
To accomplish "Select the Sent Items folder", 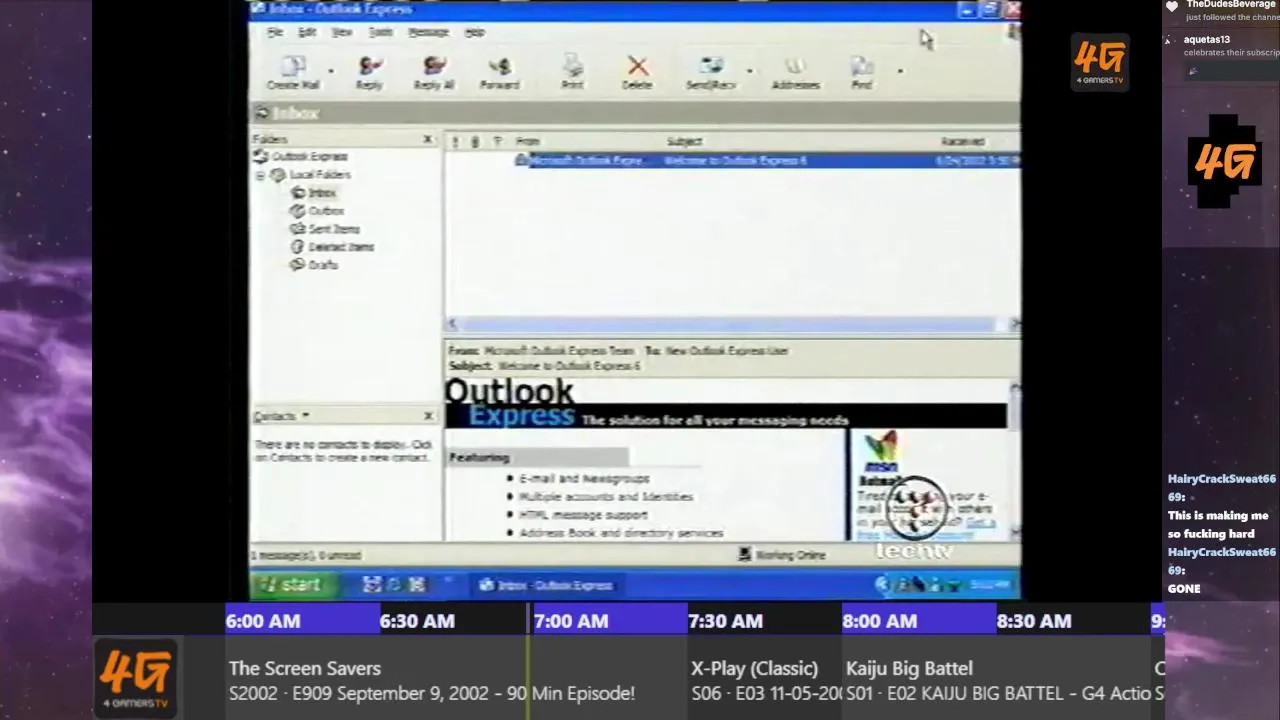I will pos(326,229).
